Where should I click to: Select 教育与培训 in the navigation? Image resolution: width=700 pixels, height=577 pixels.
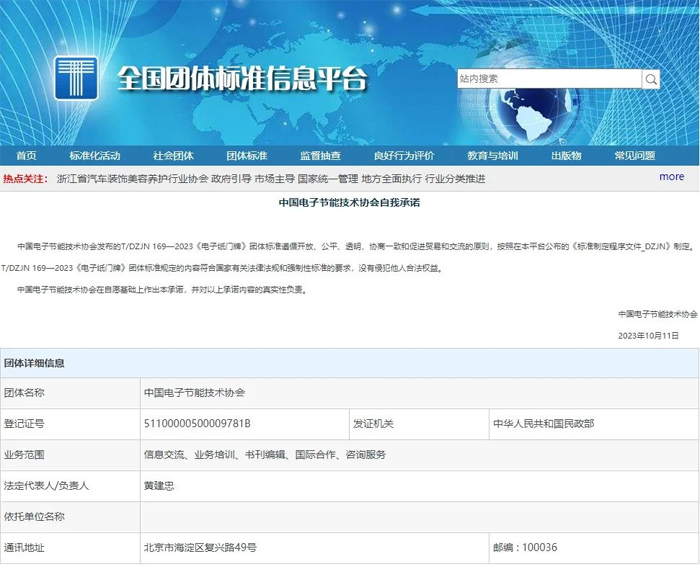[x=492, y=156]
